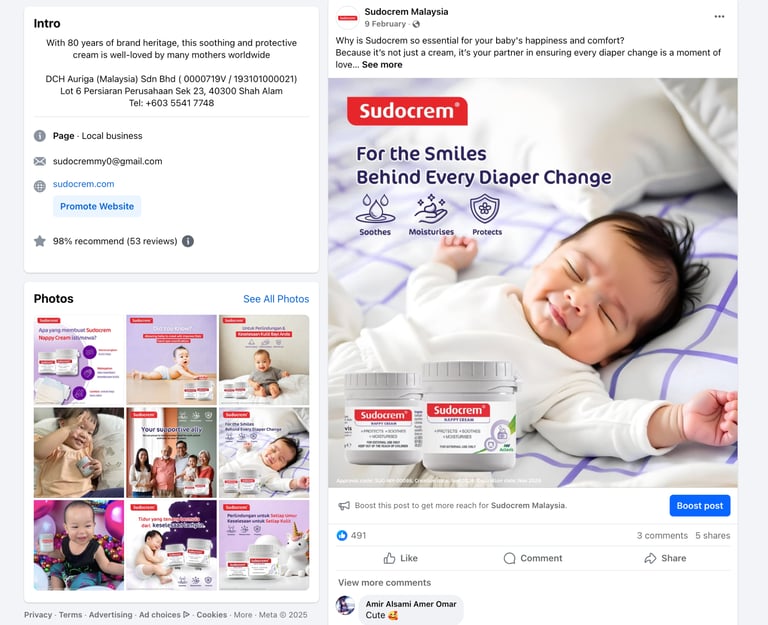Click the globe audience icon next to date
768x625 pixels.
[x=416, y=24]
